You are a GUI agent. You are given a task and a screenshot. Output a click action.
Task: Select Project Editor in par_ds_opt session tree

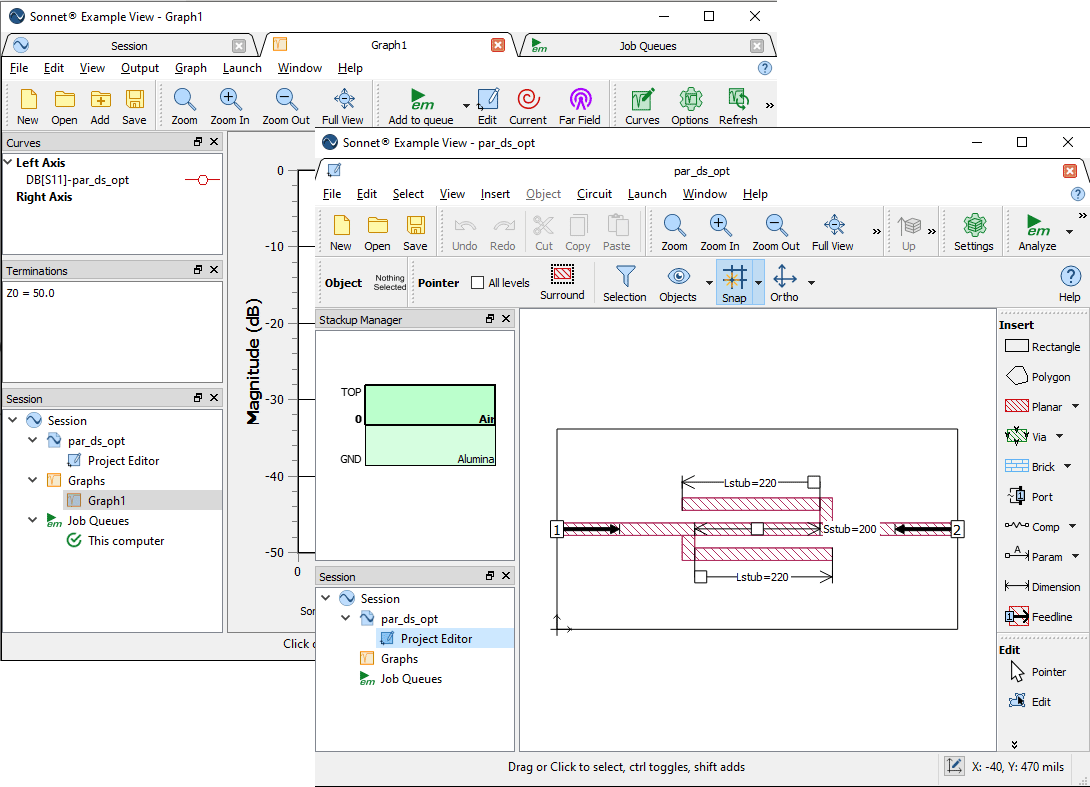436,638
